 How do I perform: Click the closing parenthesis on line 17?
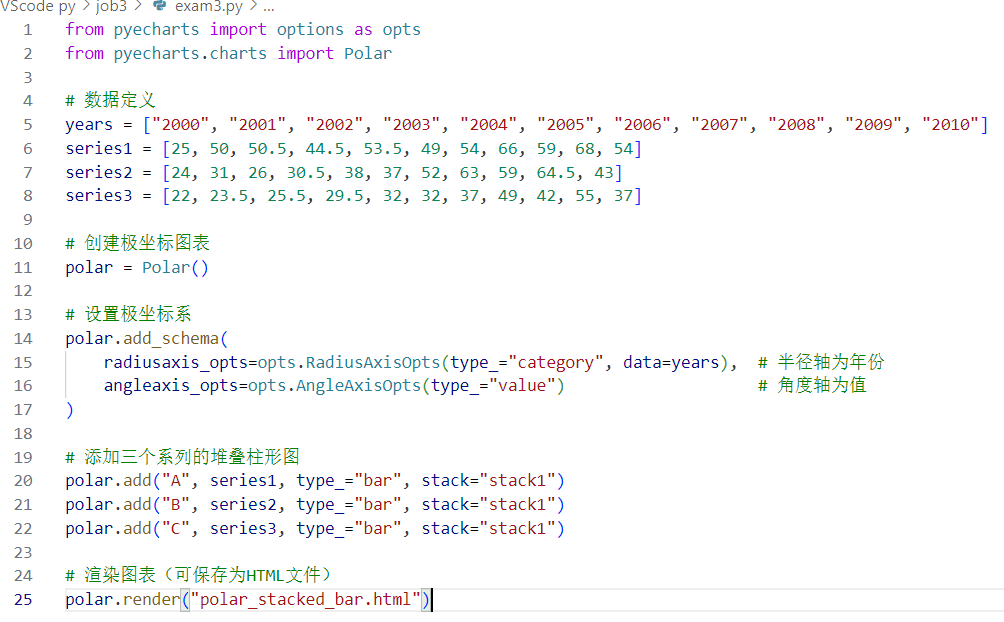click(x=70, y=410)
